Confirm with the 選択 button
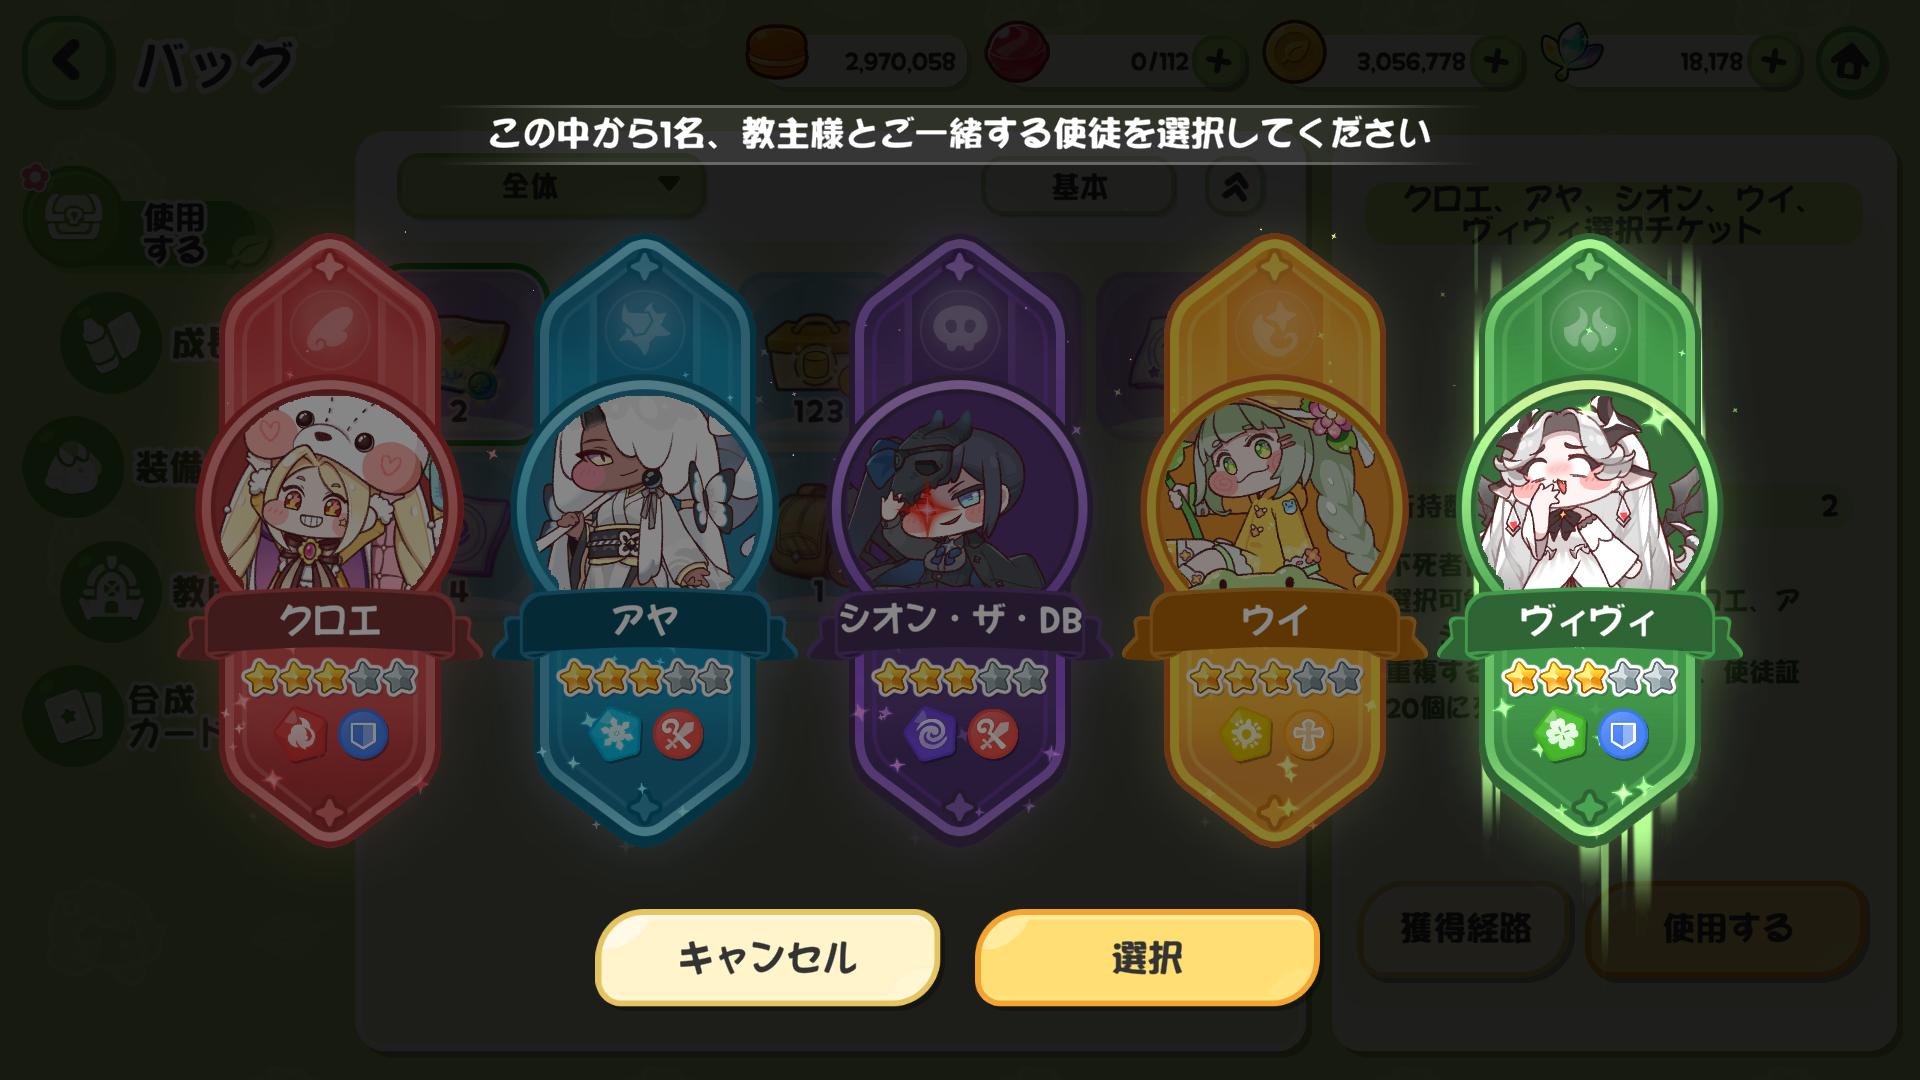This screenshot has height=1080, width=1920. click(1147, 957)
